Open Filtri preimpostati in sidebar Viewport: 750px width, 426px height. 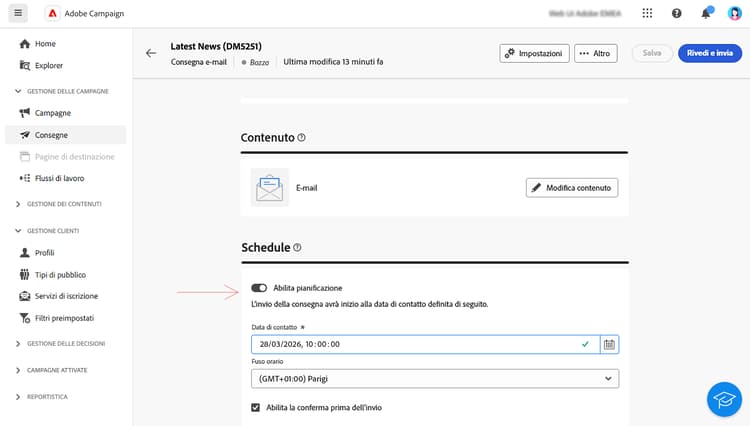[x=66, y=318]
